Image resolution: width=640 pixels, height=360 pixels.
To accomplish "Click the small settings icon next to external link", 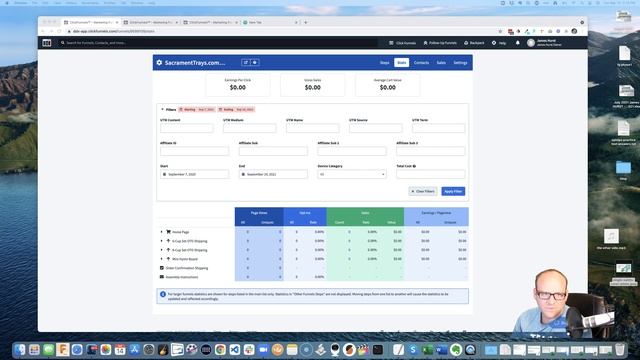I will 255,62.
